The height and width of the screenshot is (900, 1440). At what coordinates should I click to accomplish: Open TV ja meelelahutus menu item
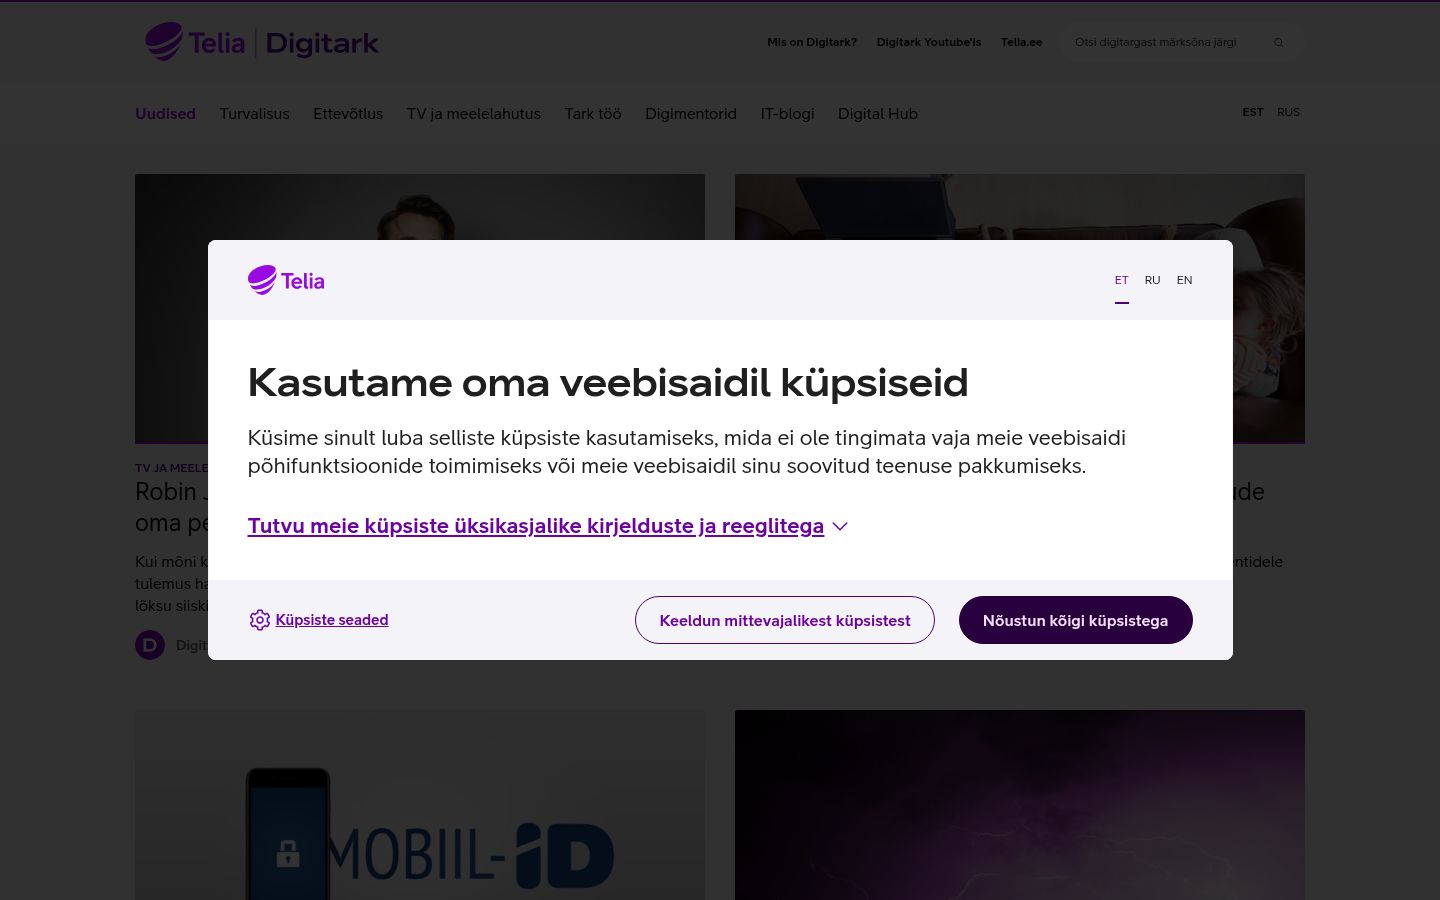point(474,114)
